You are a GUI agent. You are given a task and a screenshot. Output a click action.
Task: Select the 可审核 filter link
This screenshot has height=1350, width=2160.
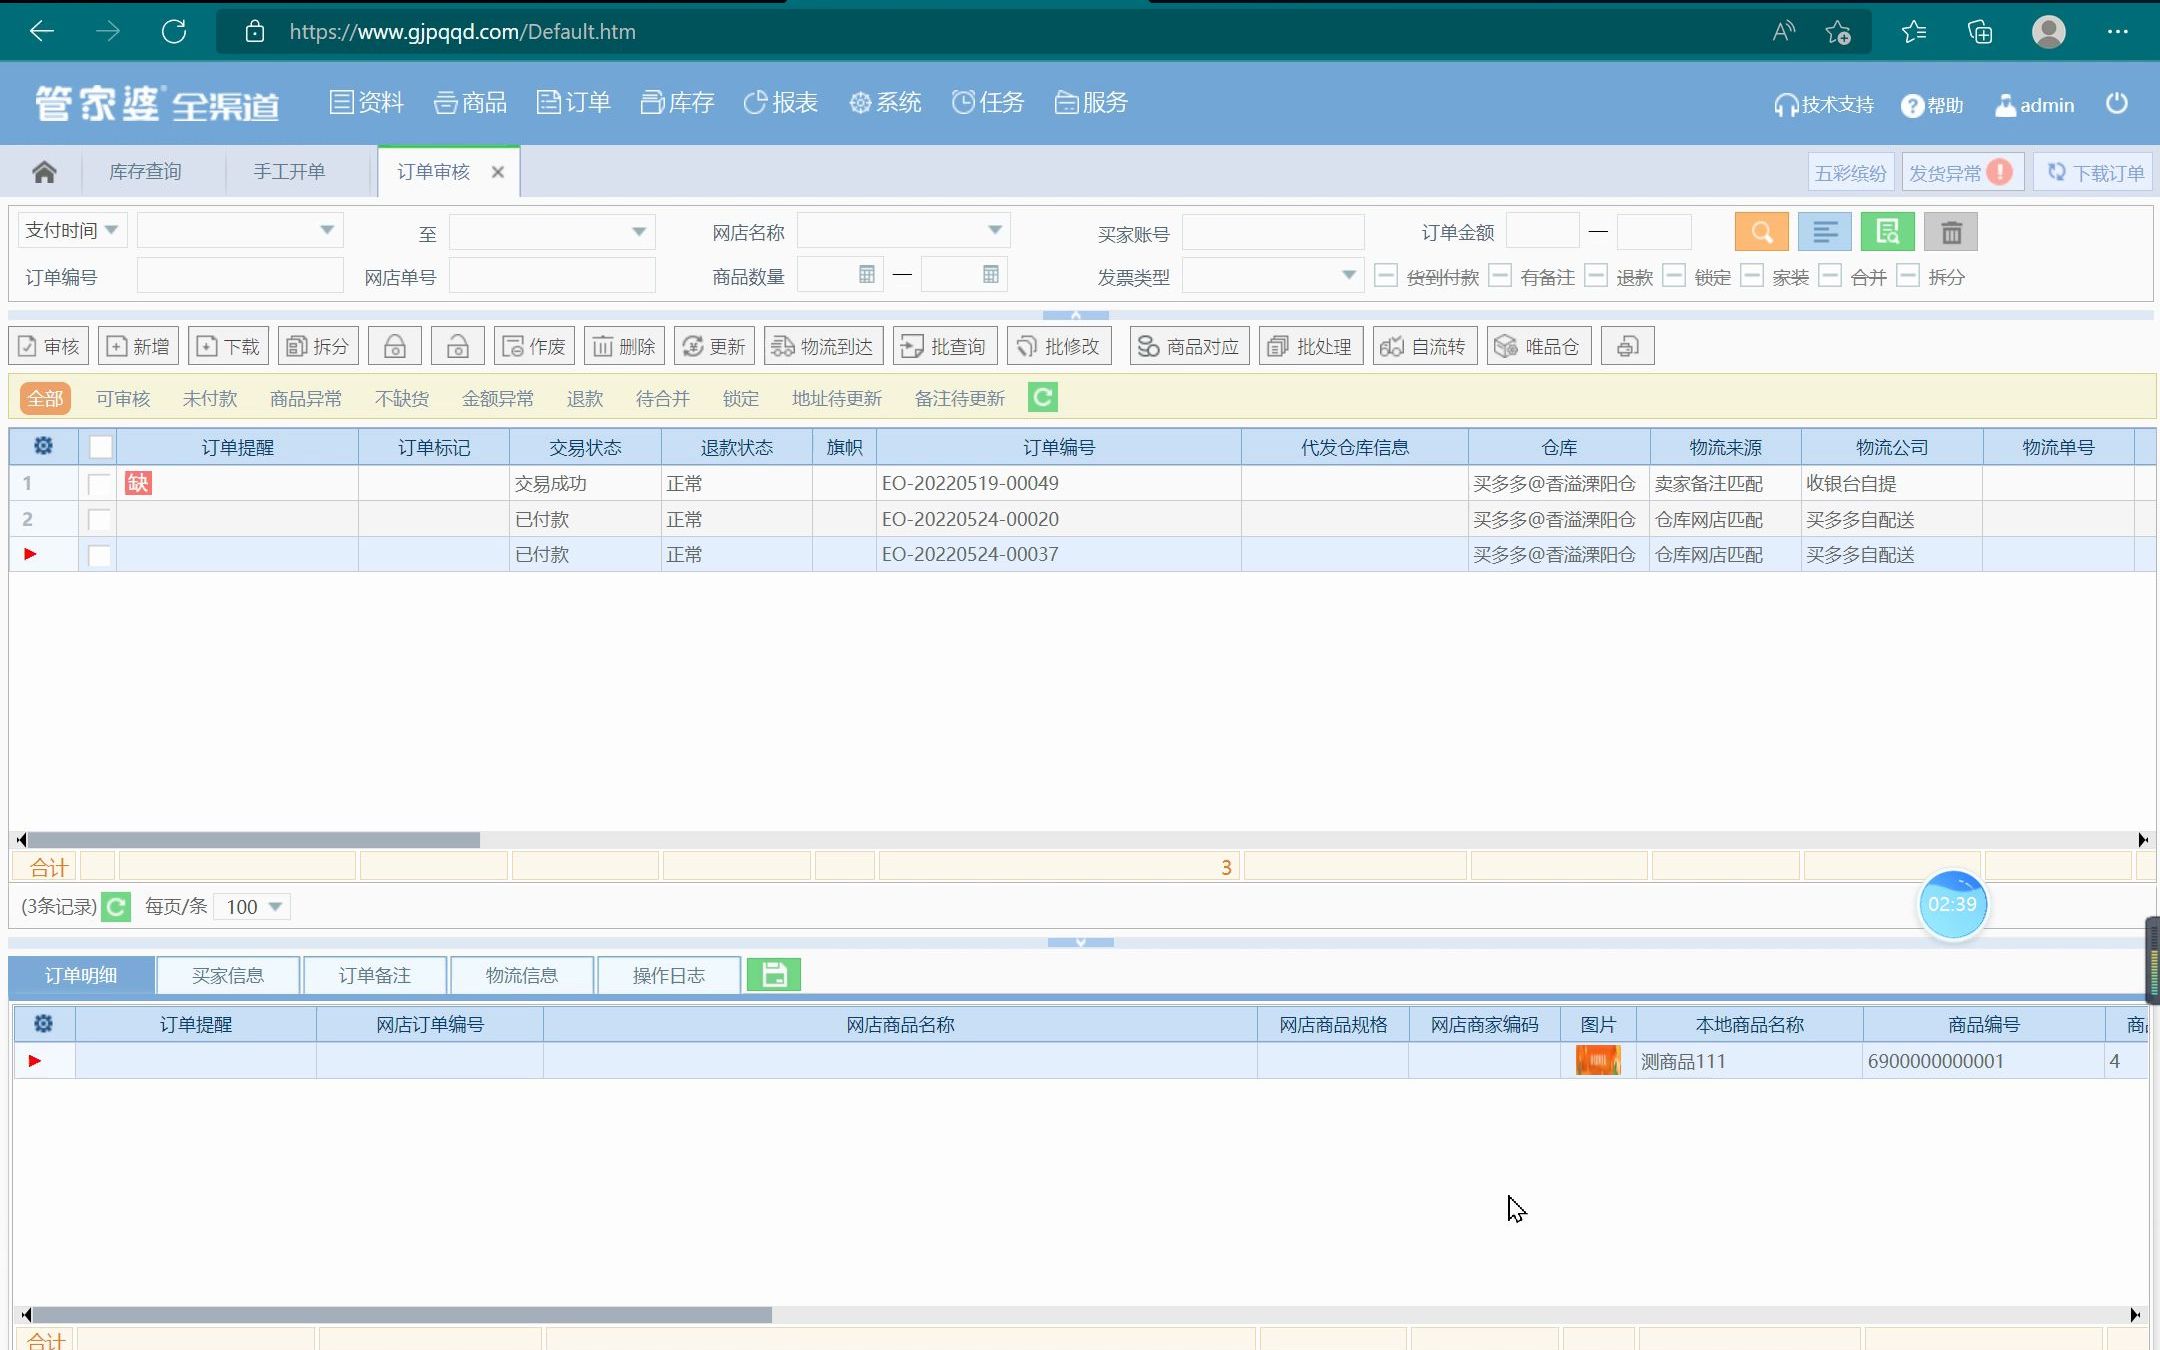[123, 399]
